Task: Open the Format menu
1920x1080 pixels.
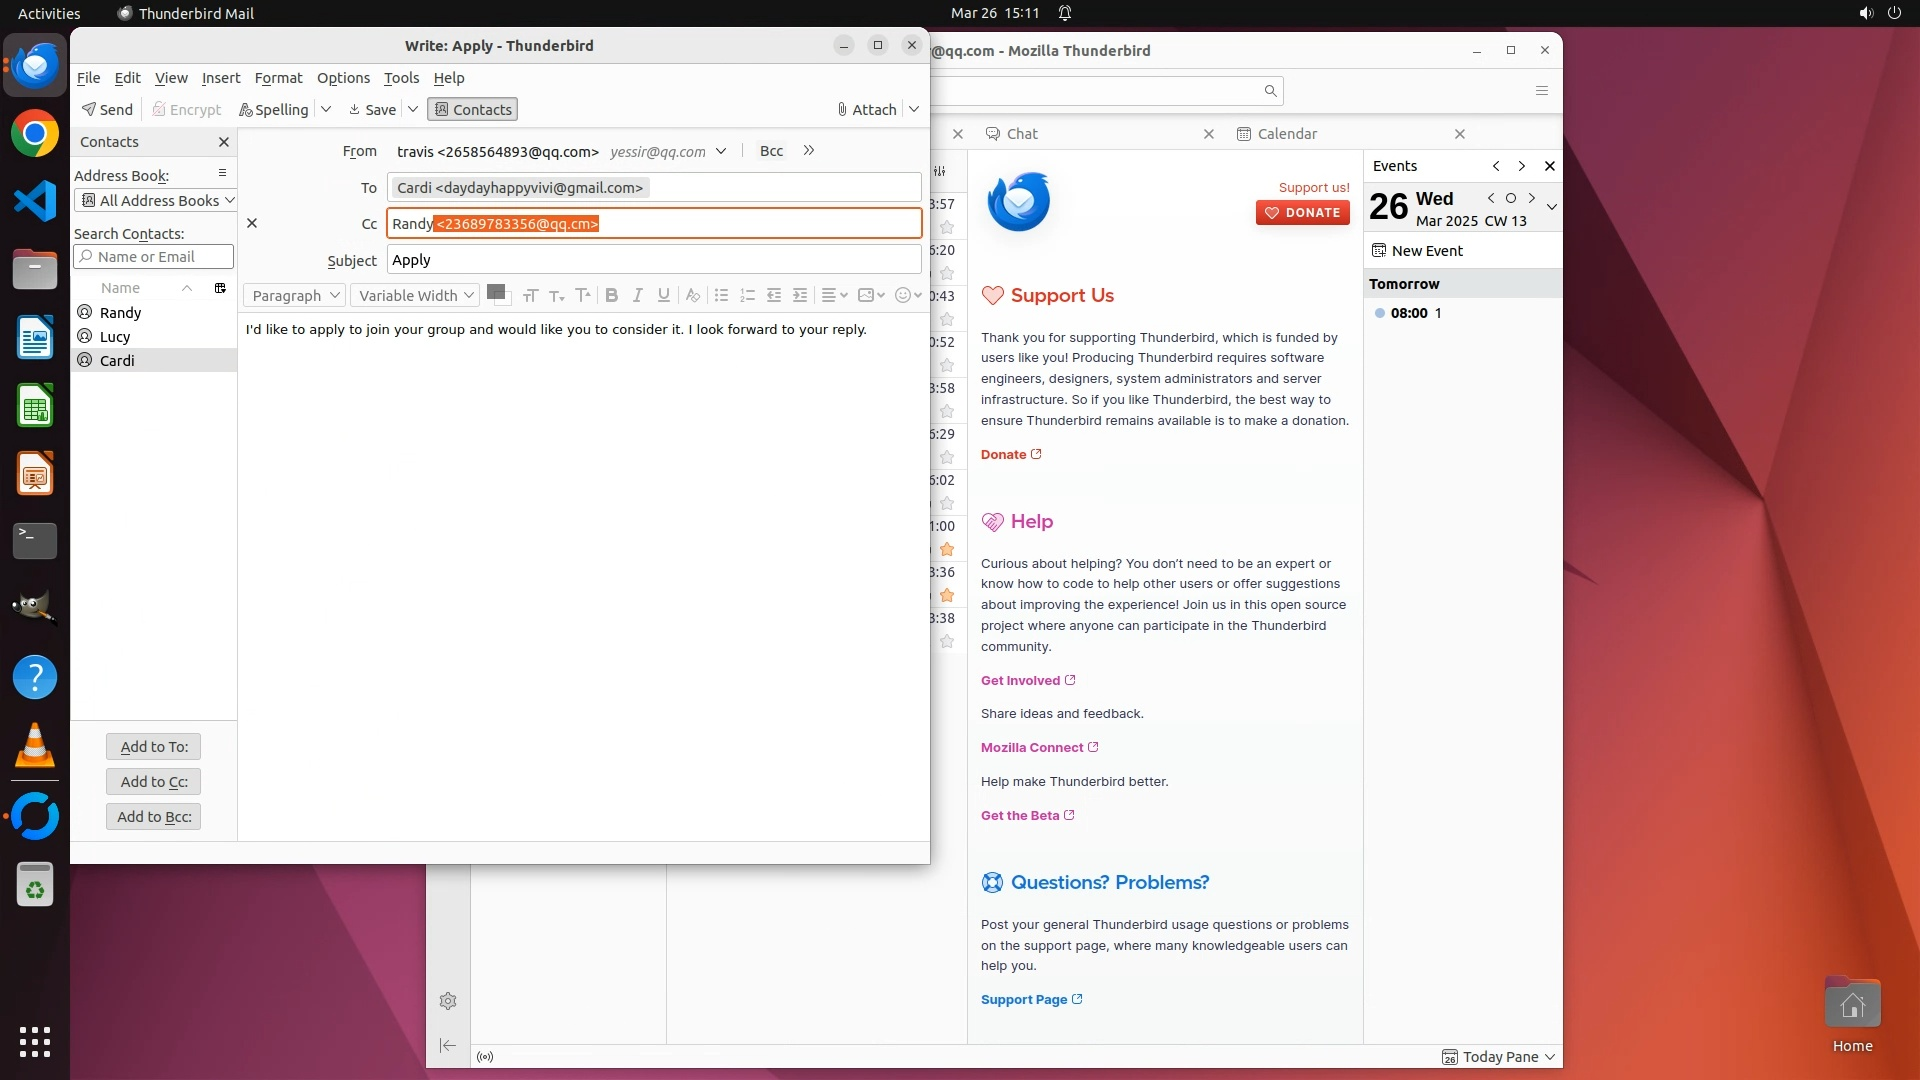Action: pos(278,78)
